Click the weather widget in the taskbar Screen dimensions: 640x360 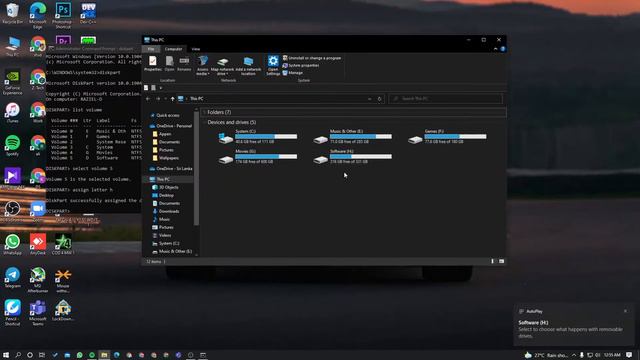[x=546, y=355]
